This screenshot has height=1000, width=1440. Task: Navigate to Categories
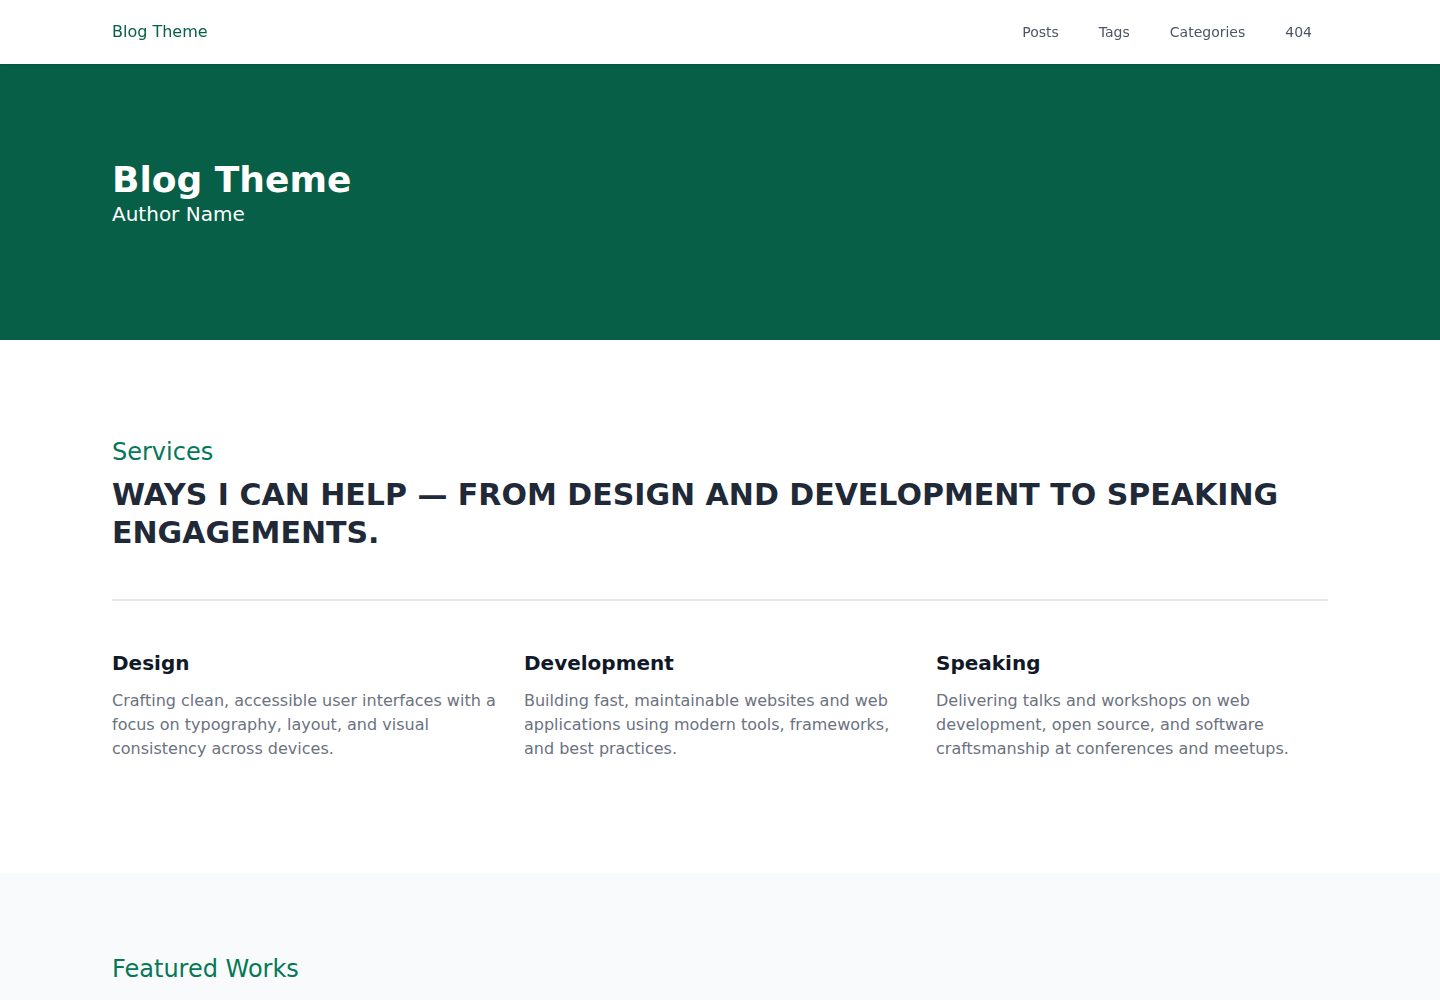tap(1207, 32)
